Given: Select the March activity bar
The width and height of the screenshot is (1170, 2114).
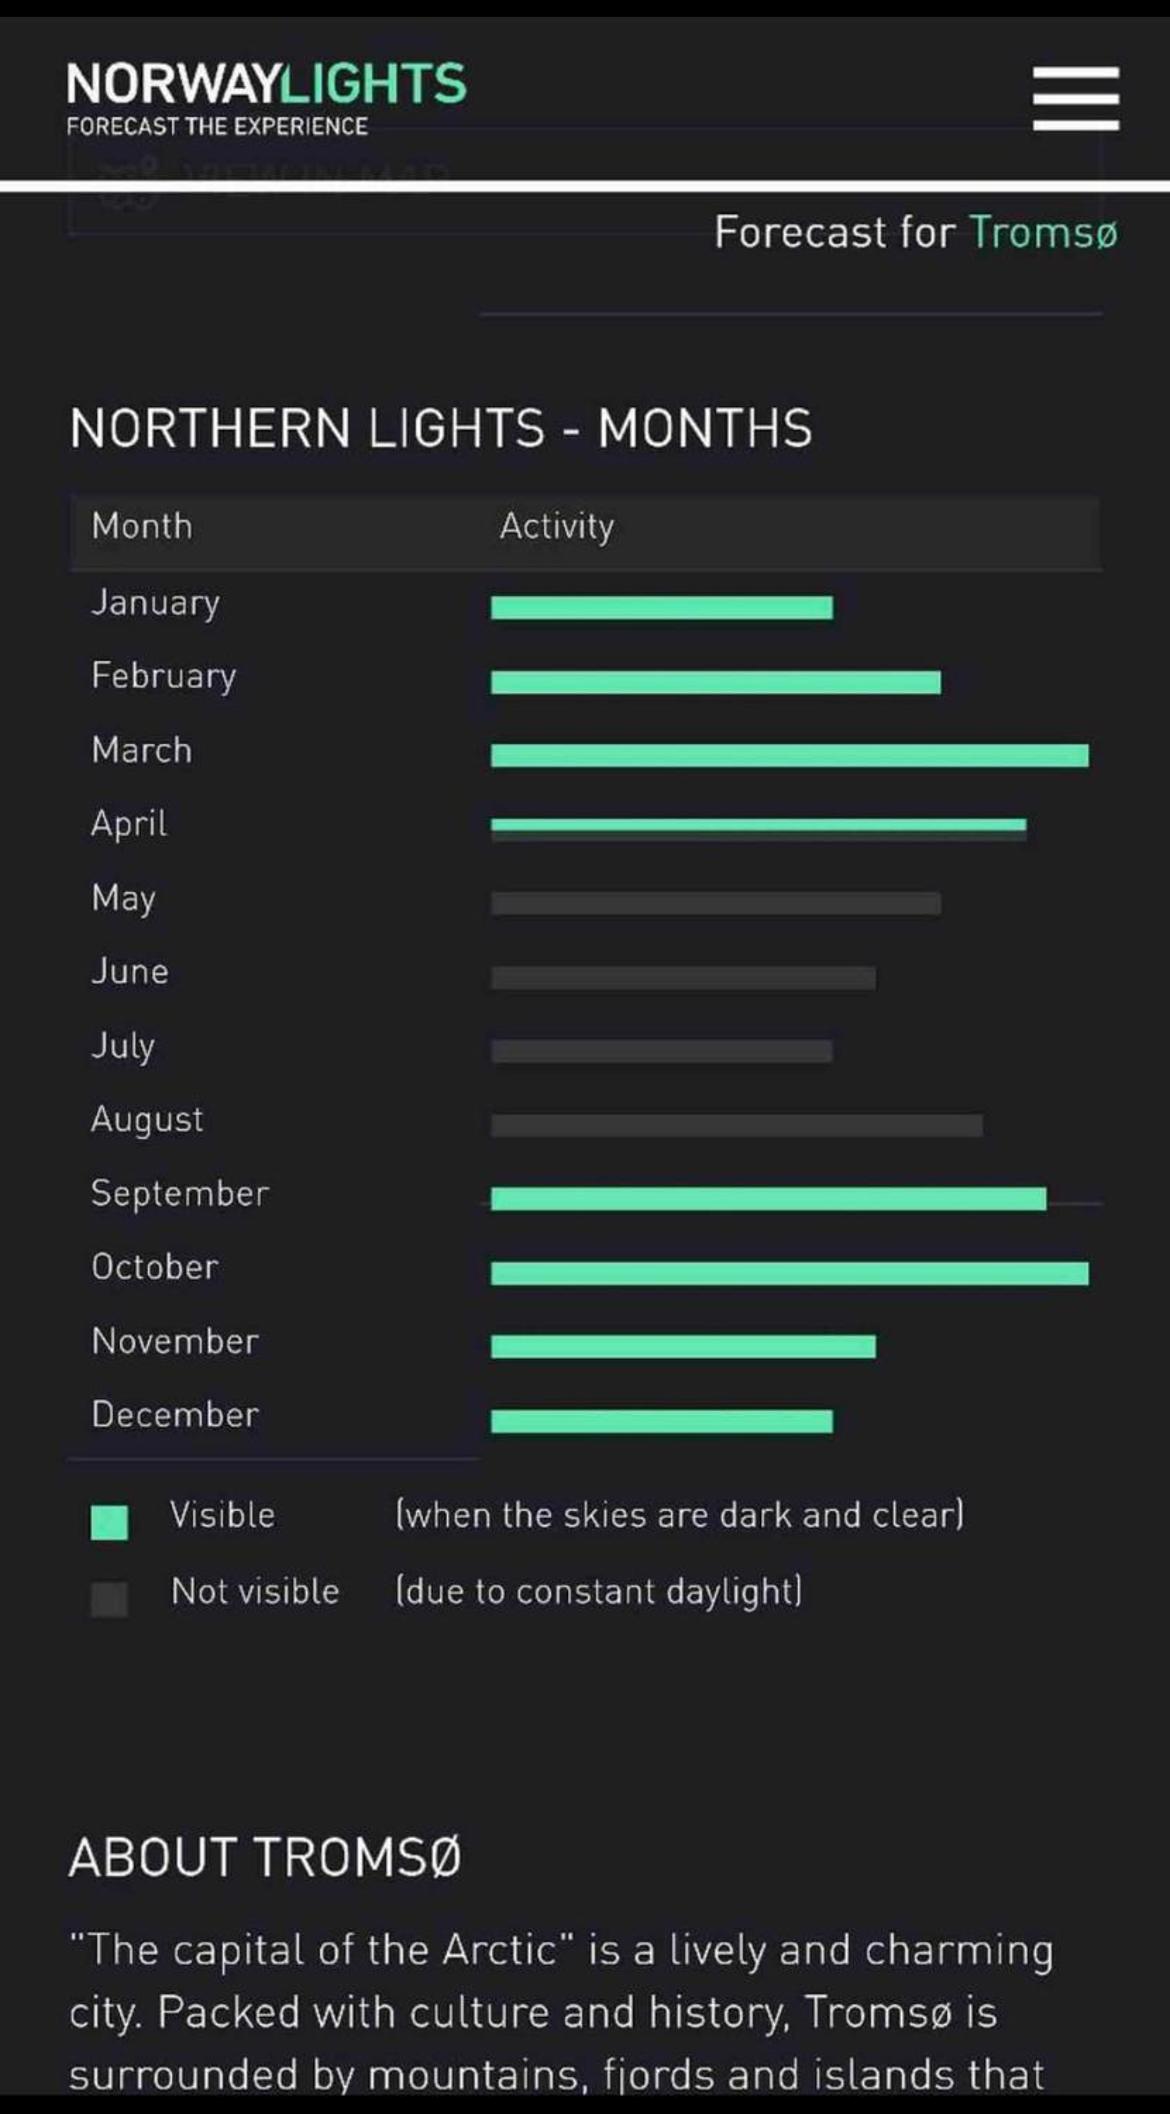Looking at the screenshot, I should click(x=790, y=755).
